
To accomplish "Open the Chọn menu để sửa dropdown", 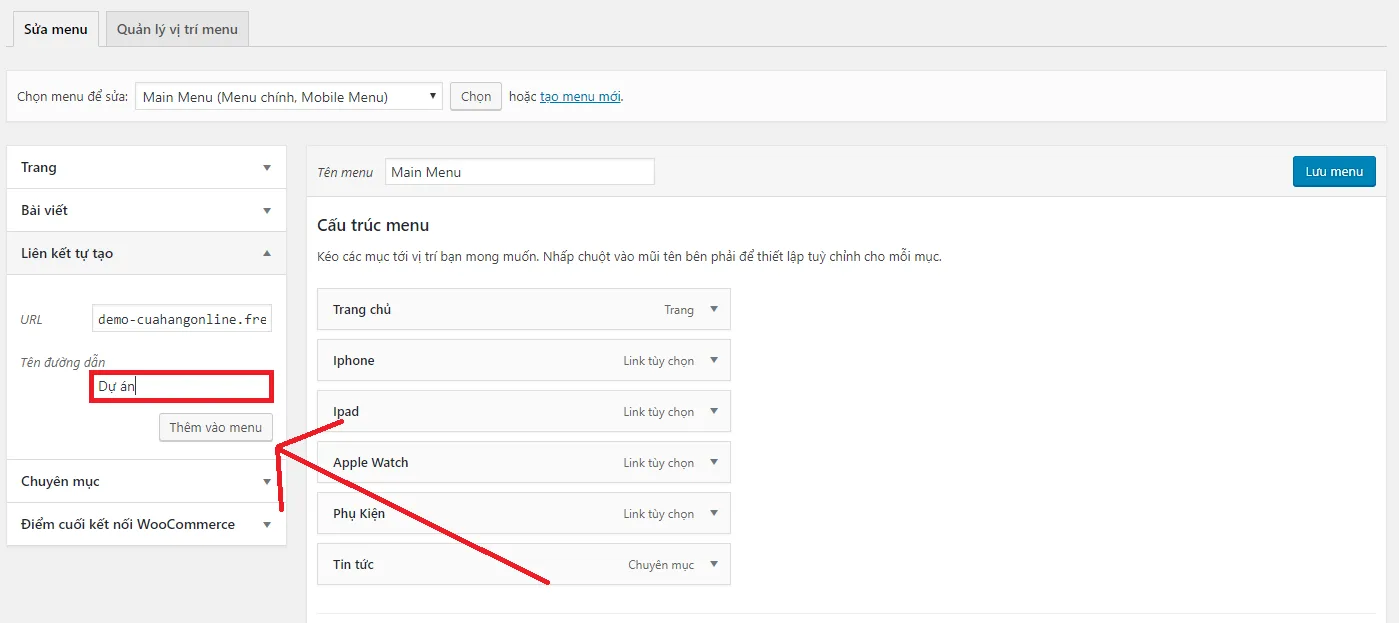I will coord(288,97).
